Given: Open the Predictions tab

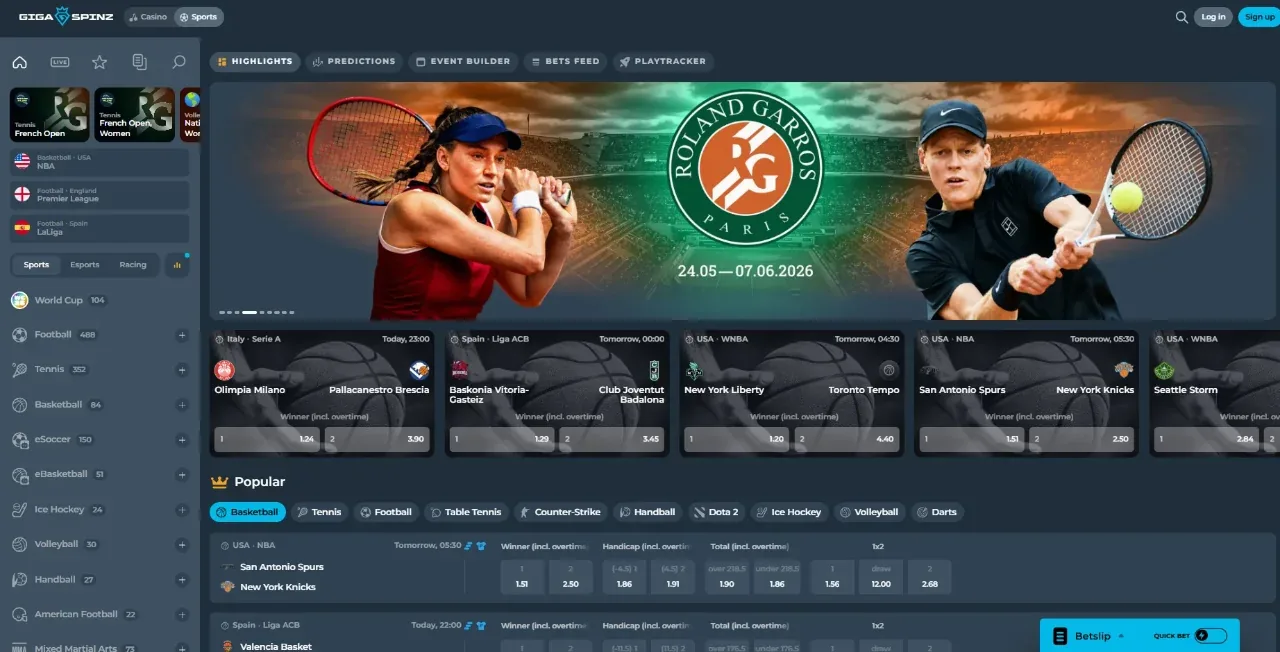Looking at the screenshot, I should point(354,61).
